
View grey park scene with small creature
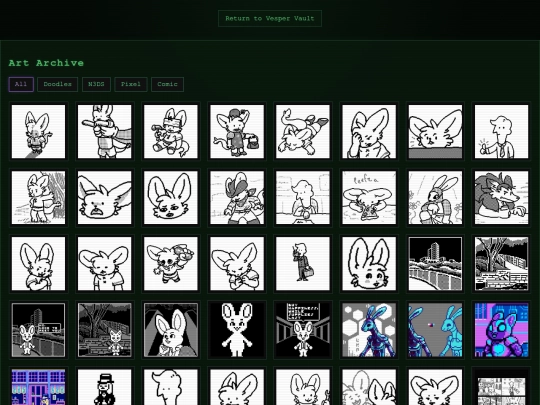tap(104, 330)
